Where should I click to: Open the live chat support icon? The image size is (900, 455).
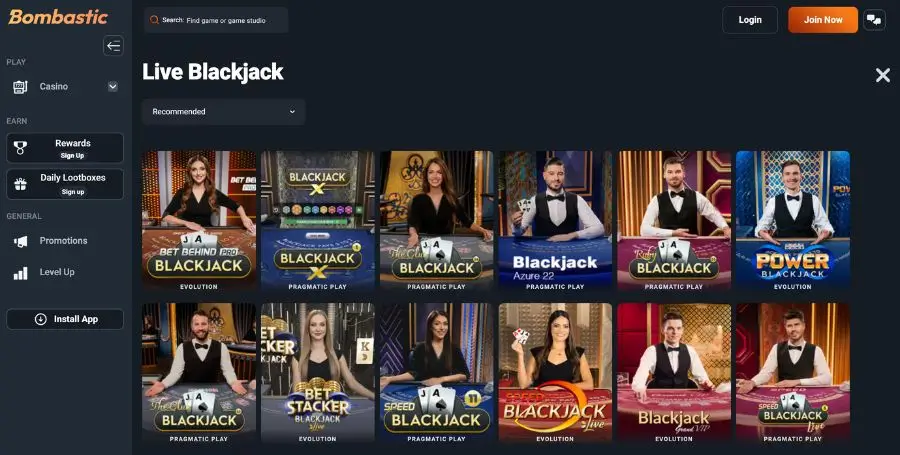tap(874, 20)
